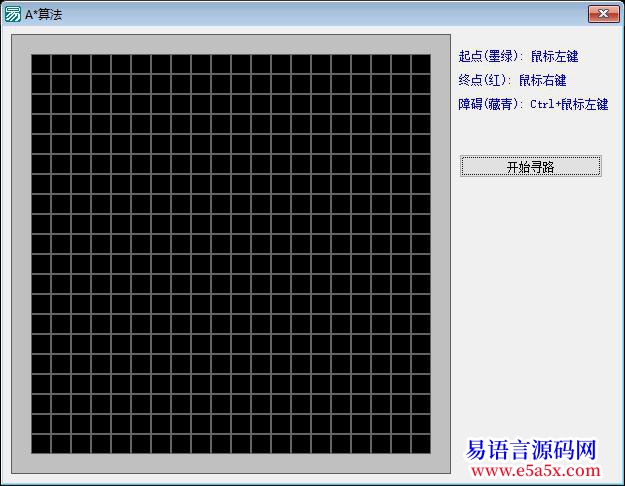
Task: Pick grid cell at row 10, column 1
Action: click(41, 244)
